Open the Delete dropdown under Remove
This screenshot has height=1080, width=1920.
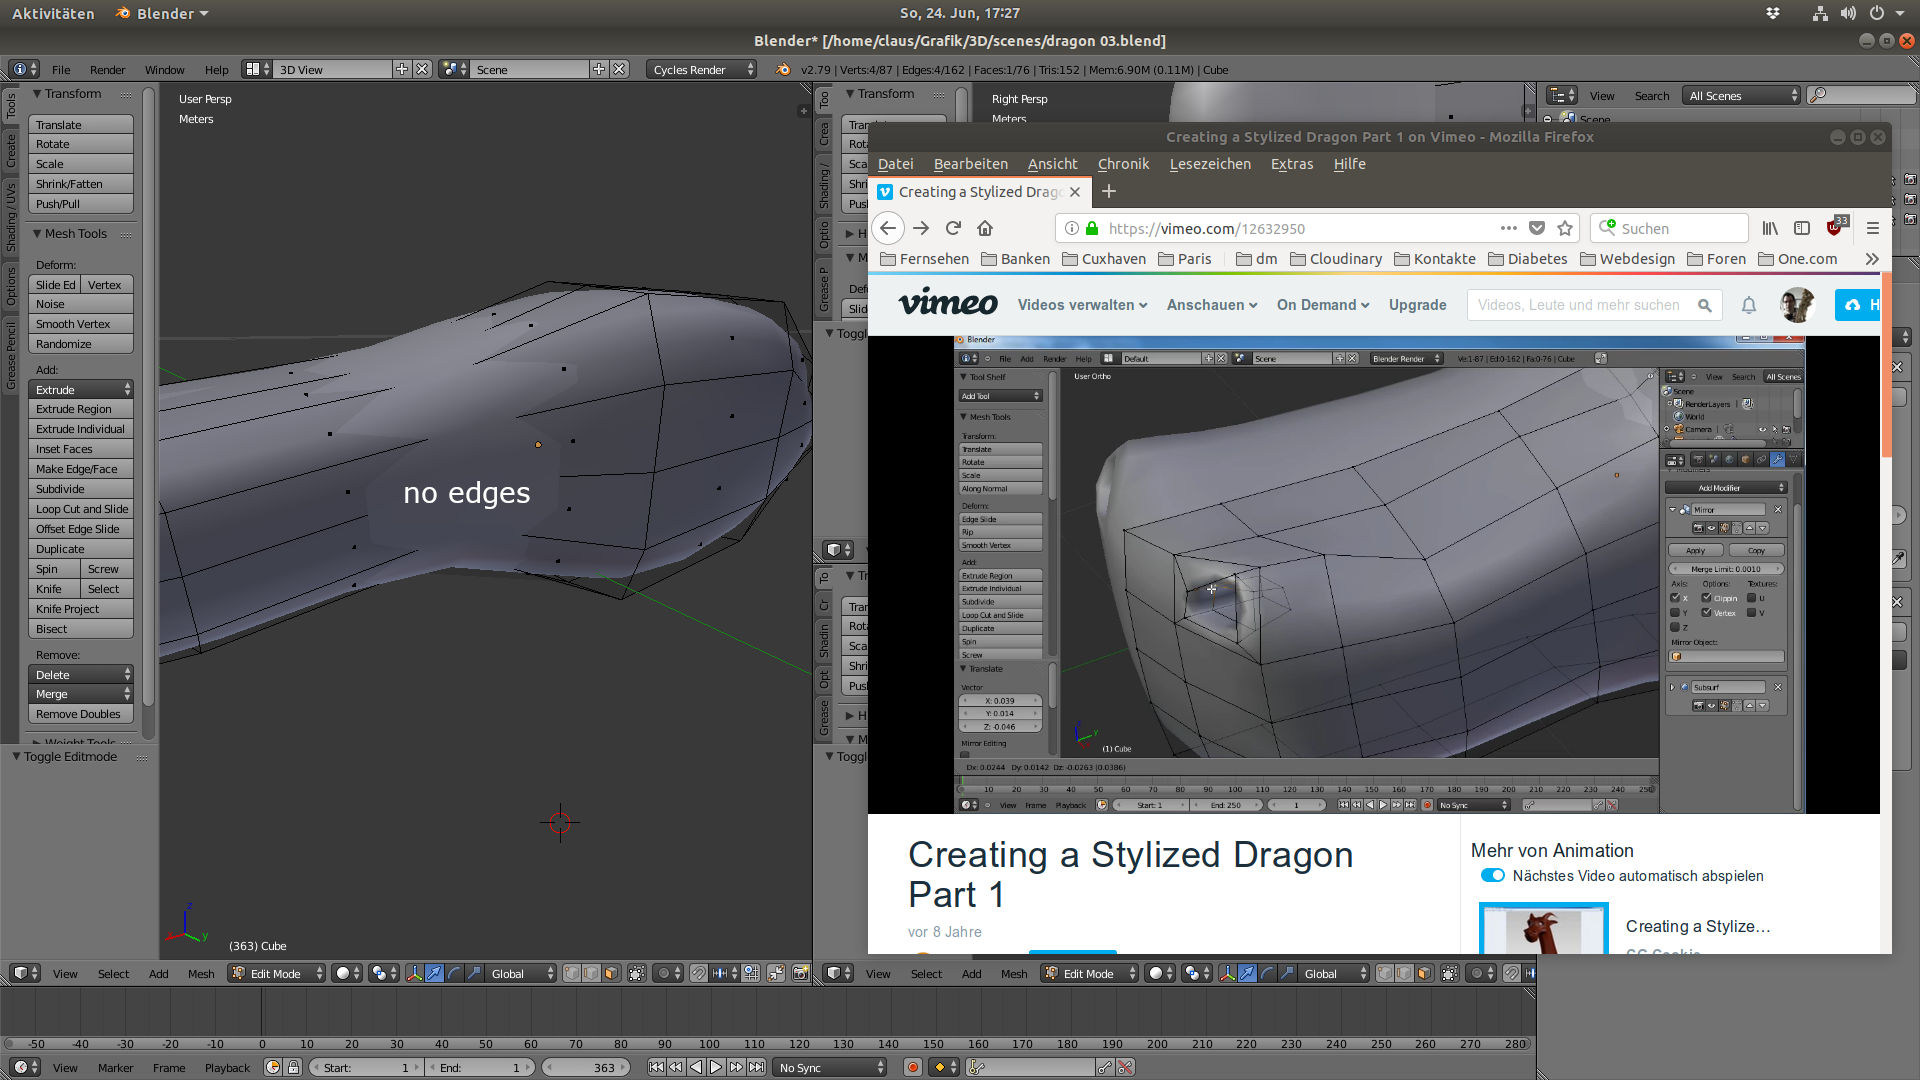(81, 674)
